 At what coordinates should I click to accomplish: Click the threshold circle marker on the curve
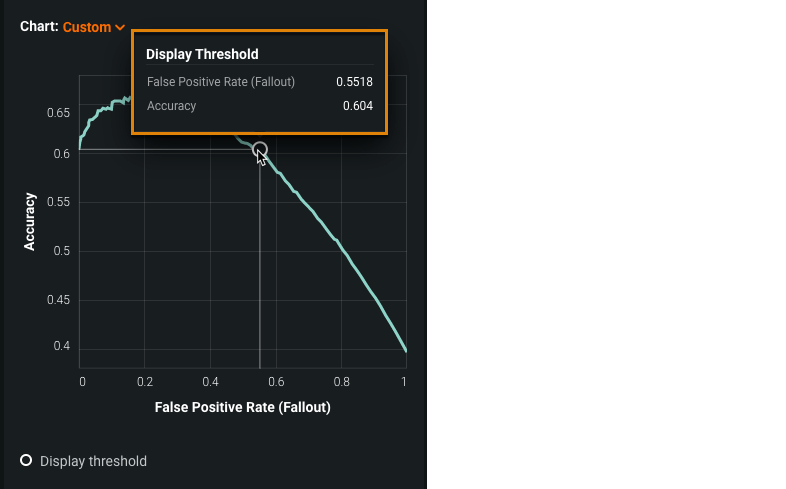coord(260,150)
